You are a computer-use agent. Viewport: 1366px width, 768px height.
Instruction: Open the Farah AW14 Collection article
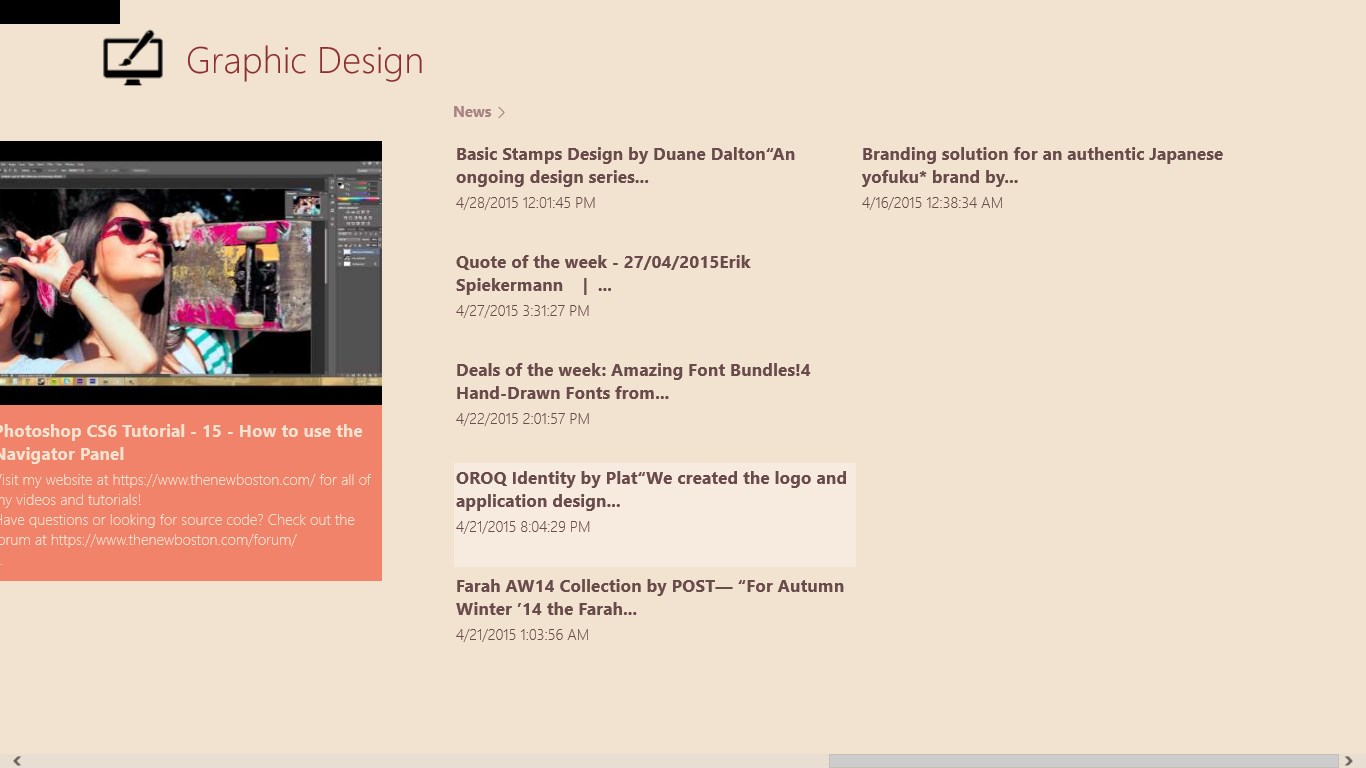(x=650, y=597)
